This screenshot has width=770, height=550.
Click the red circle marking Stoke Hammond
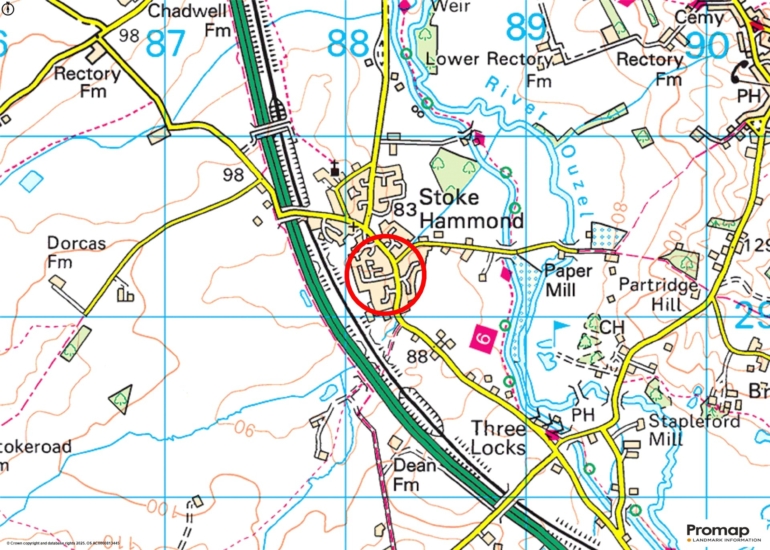[385, 275]
